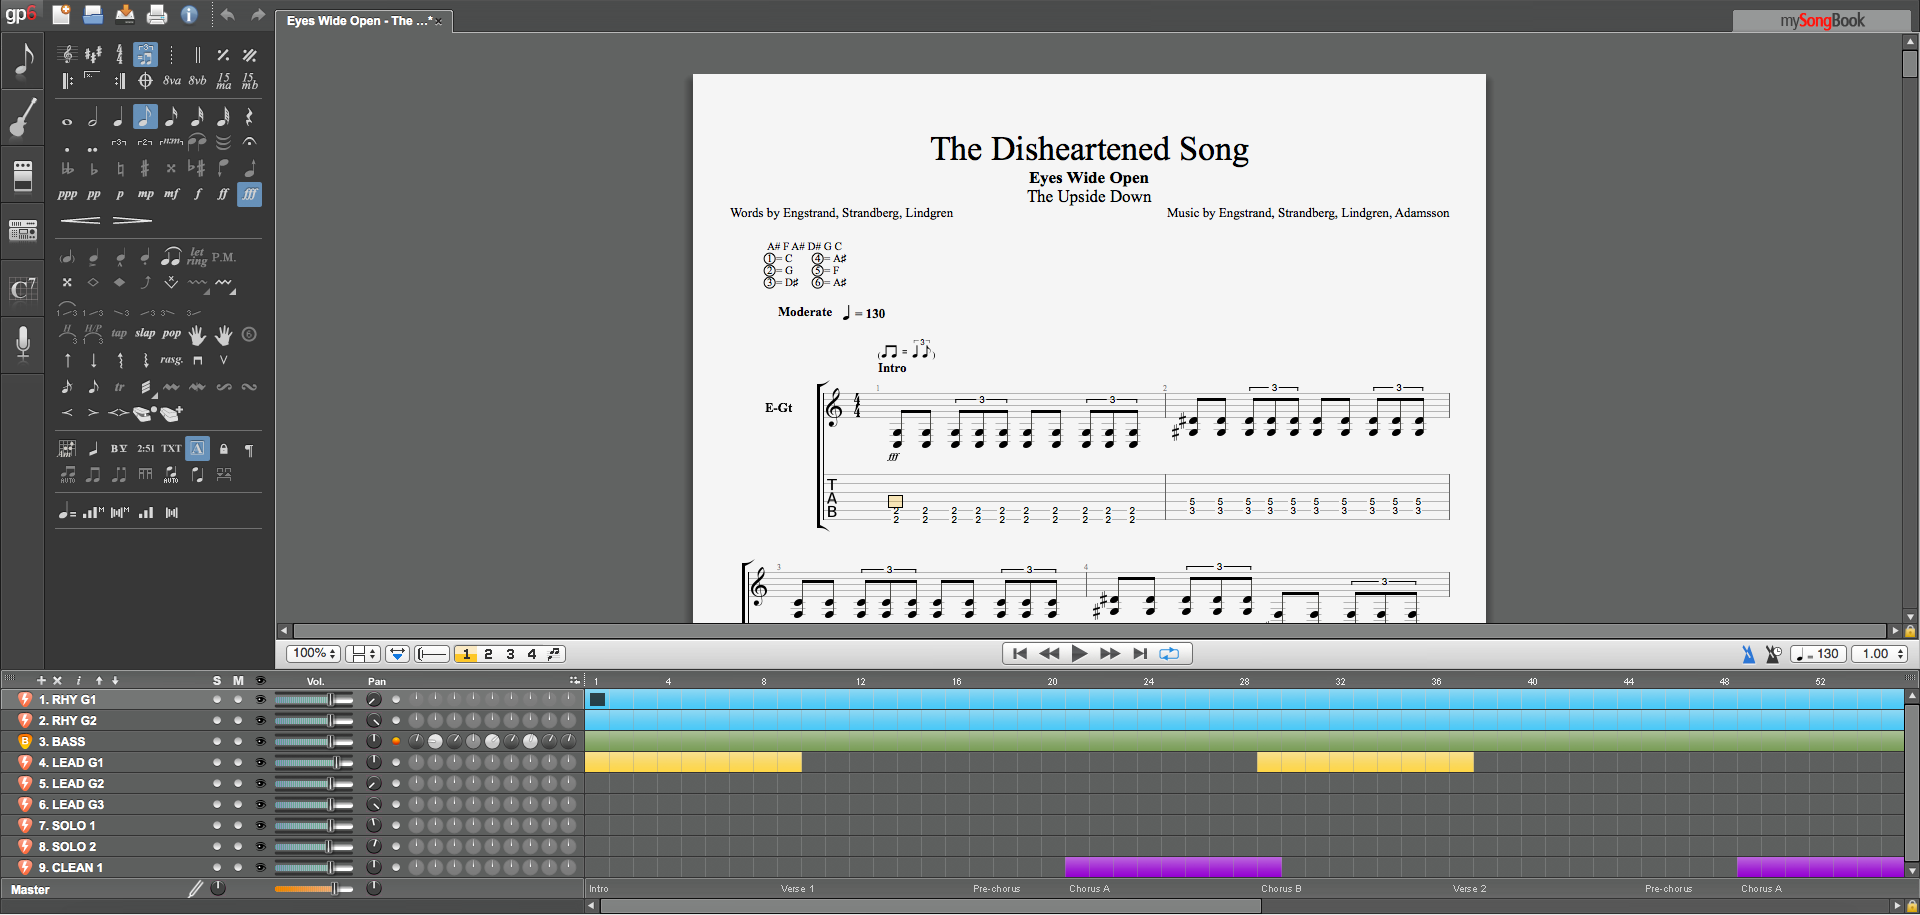Screen dimensions: 1920x915
Task: Mute the BASS track
Action: pyautogui.click(x=238, y=742)
